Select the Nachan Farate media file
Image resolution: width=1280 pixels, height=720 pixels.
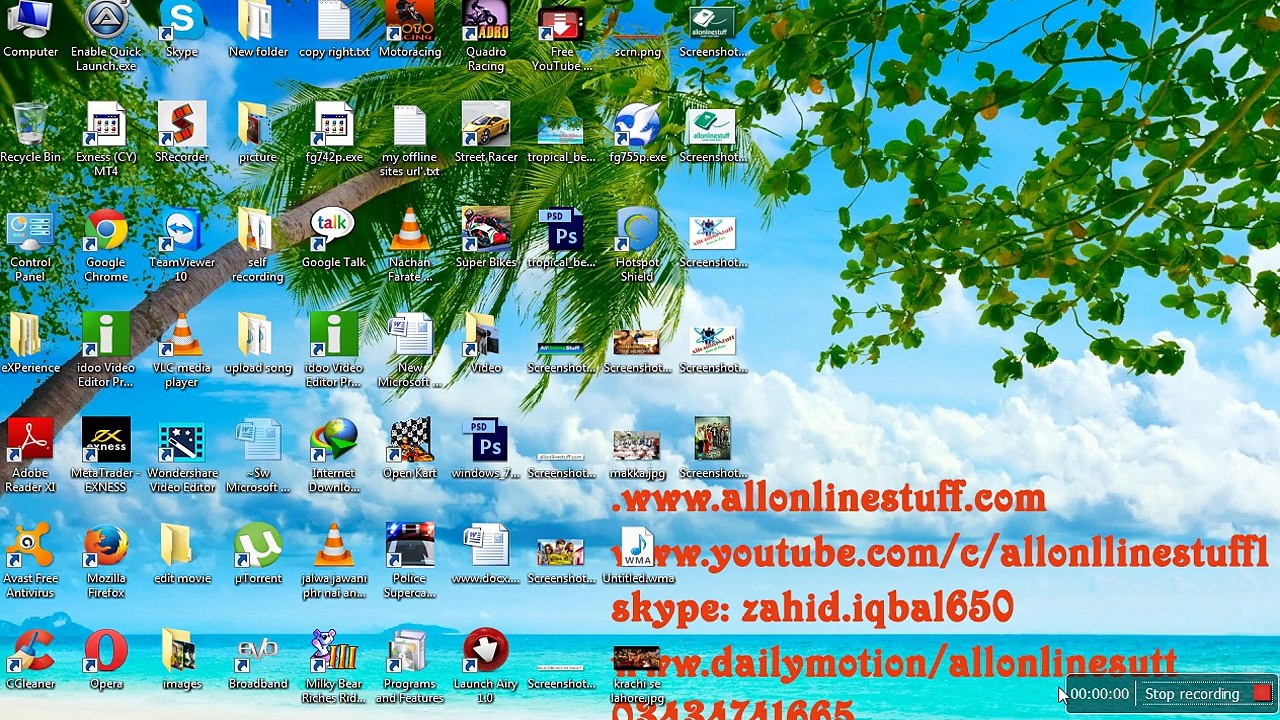point(410,246)
